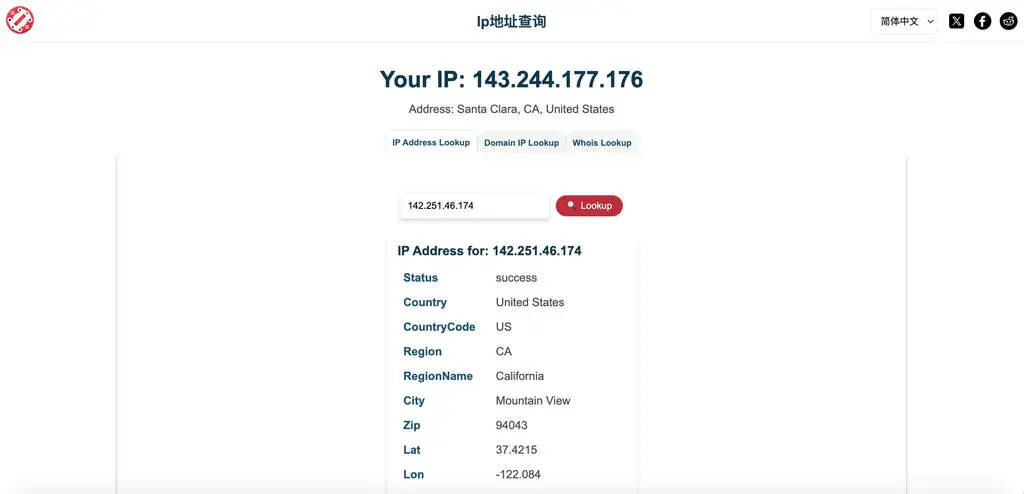This screenshot has width=1024, height=494.
Task: Open the X (Twitter) social link
Action: 956,21
